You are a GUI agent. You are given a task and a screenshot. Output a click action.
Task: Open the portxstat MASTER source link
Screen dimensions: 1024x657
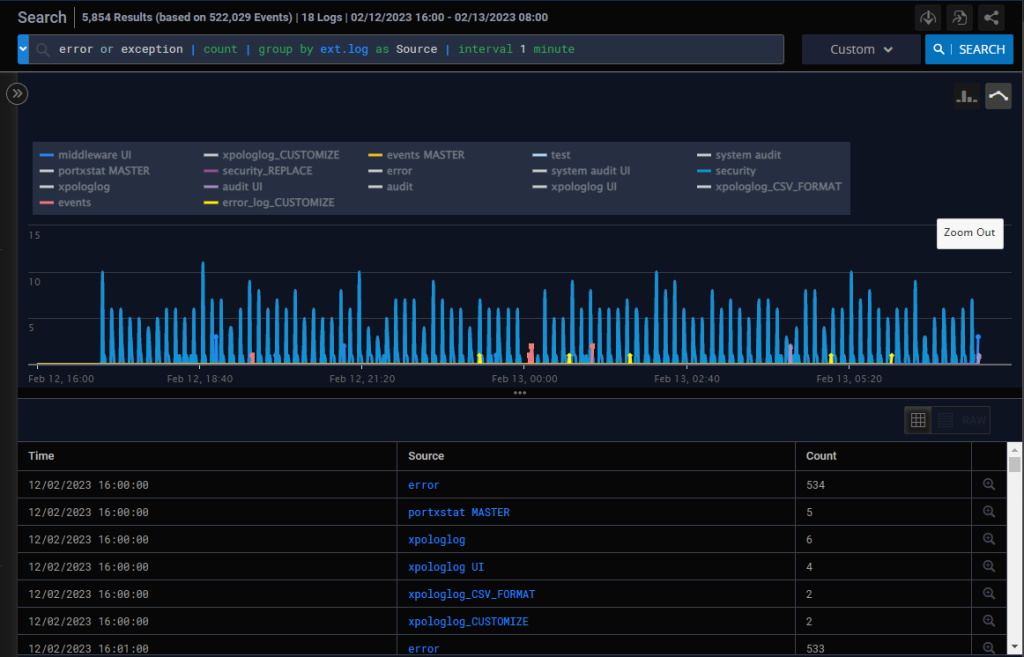click(x=458, y=512)
